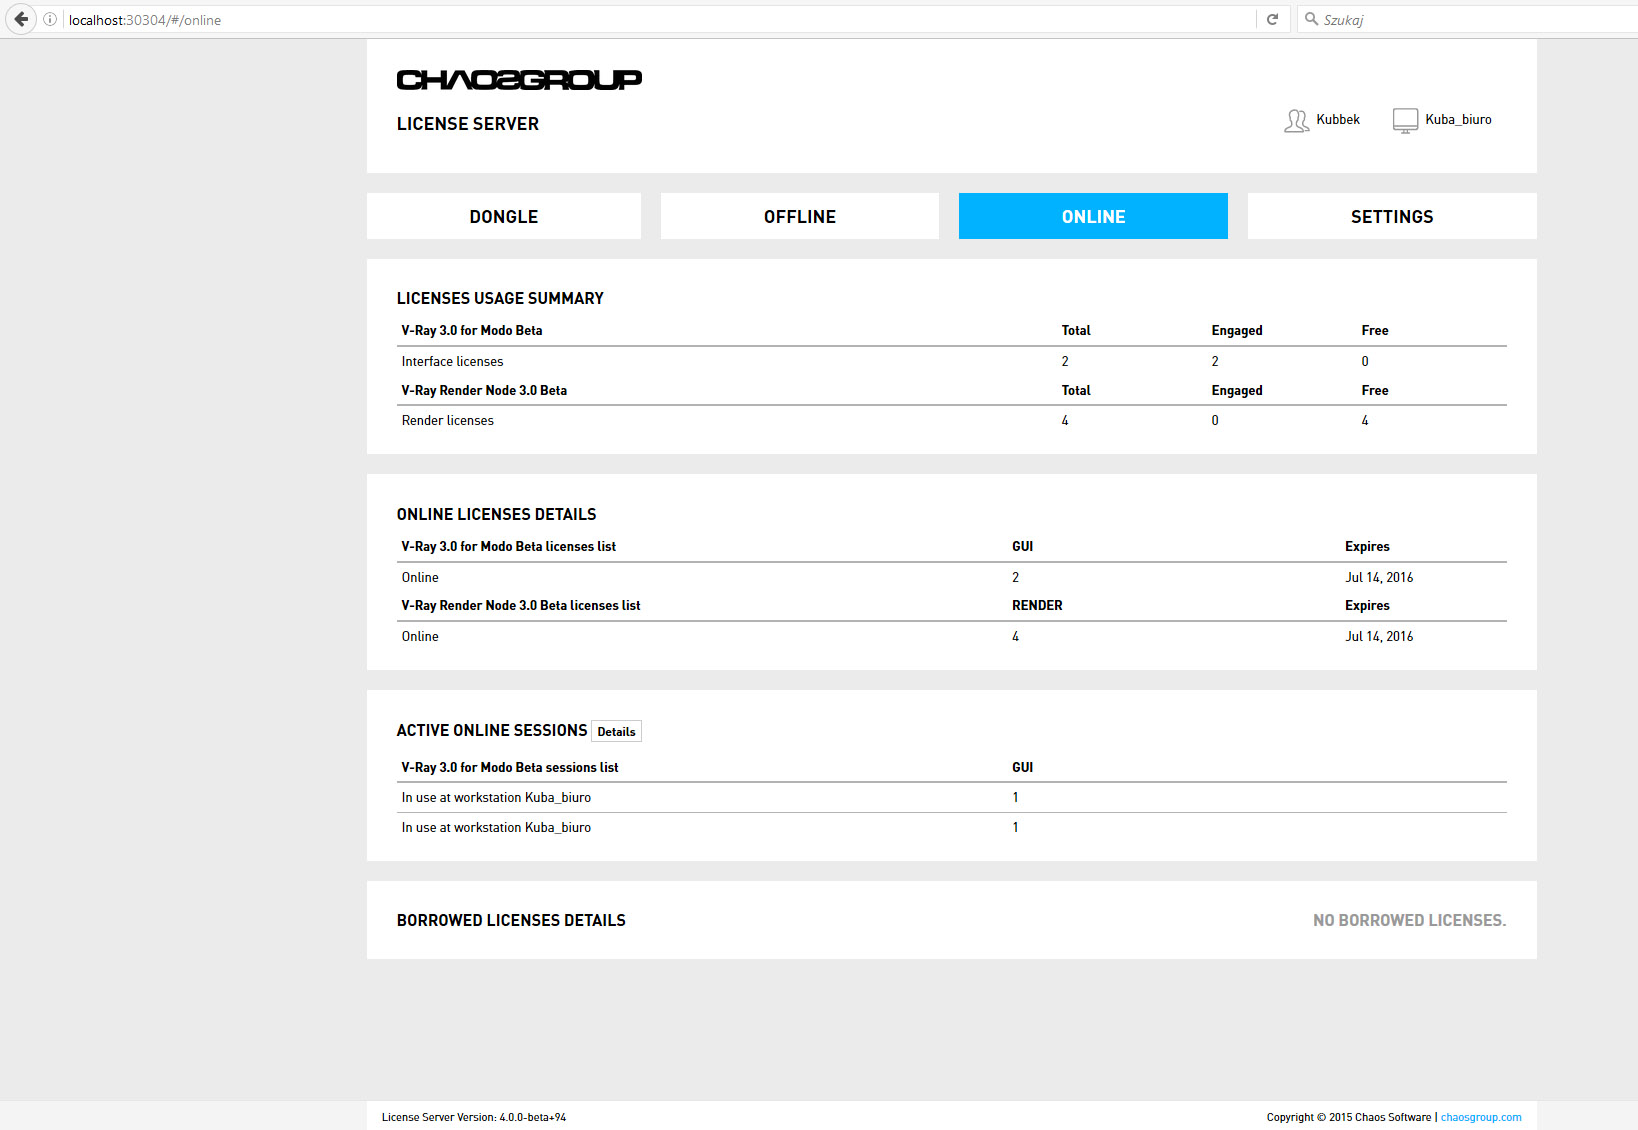Click the Copyright 2015 Chaos Software text
The image size is (1638, 1130).
pyautogui.click(x=1349, y=1117)
